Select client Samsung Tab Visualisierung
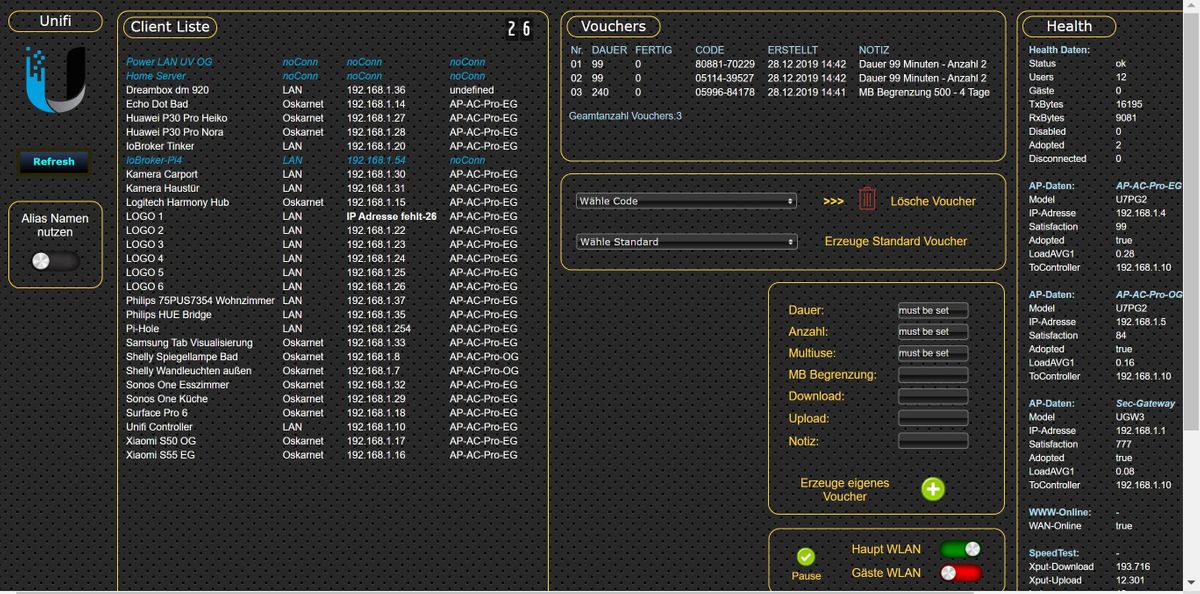 pos(189,342)
